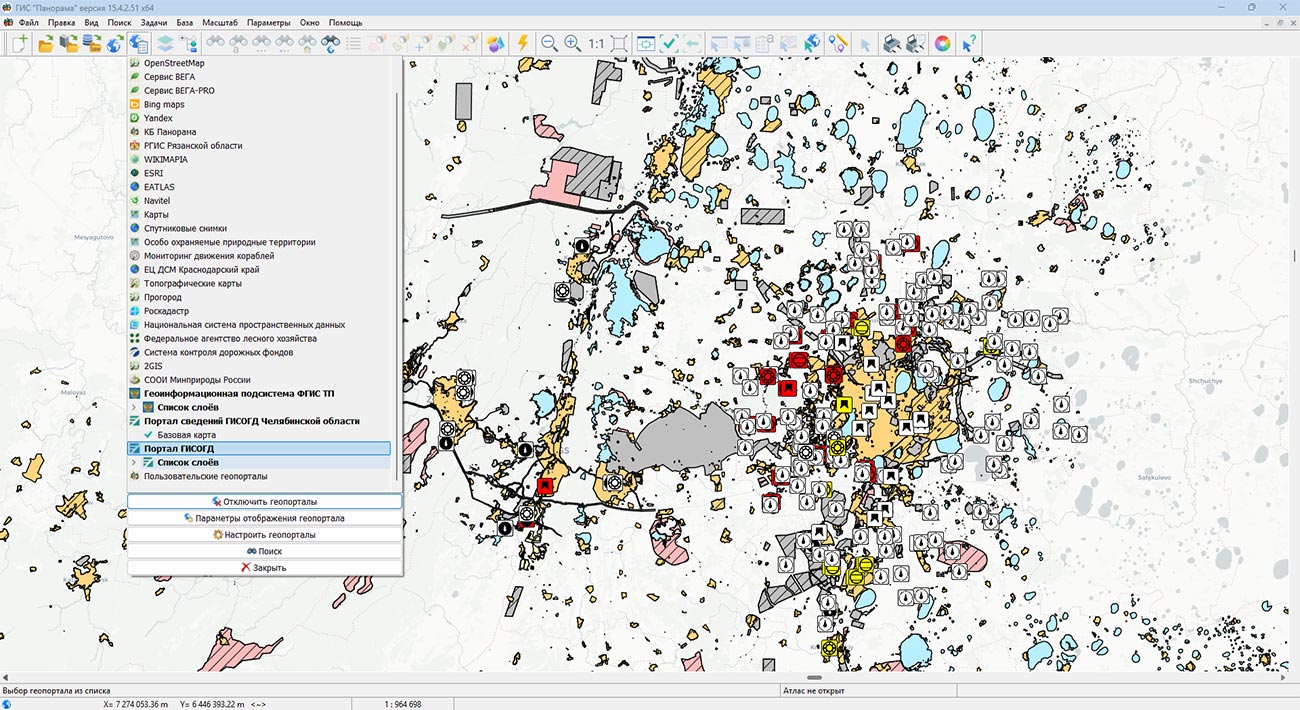1300x710 pixels.
Task: Click the open database (DBM) toolbar icon
Action: 92,43
